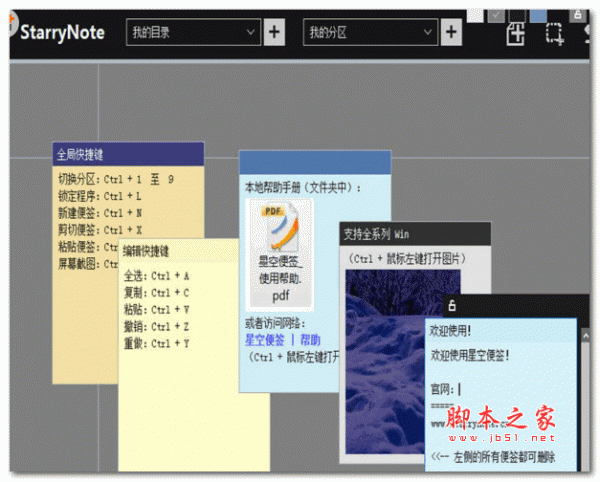
Task: Select the 支持全系列 Win note title bar
Action: coord(415,234)
